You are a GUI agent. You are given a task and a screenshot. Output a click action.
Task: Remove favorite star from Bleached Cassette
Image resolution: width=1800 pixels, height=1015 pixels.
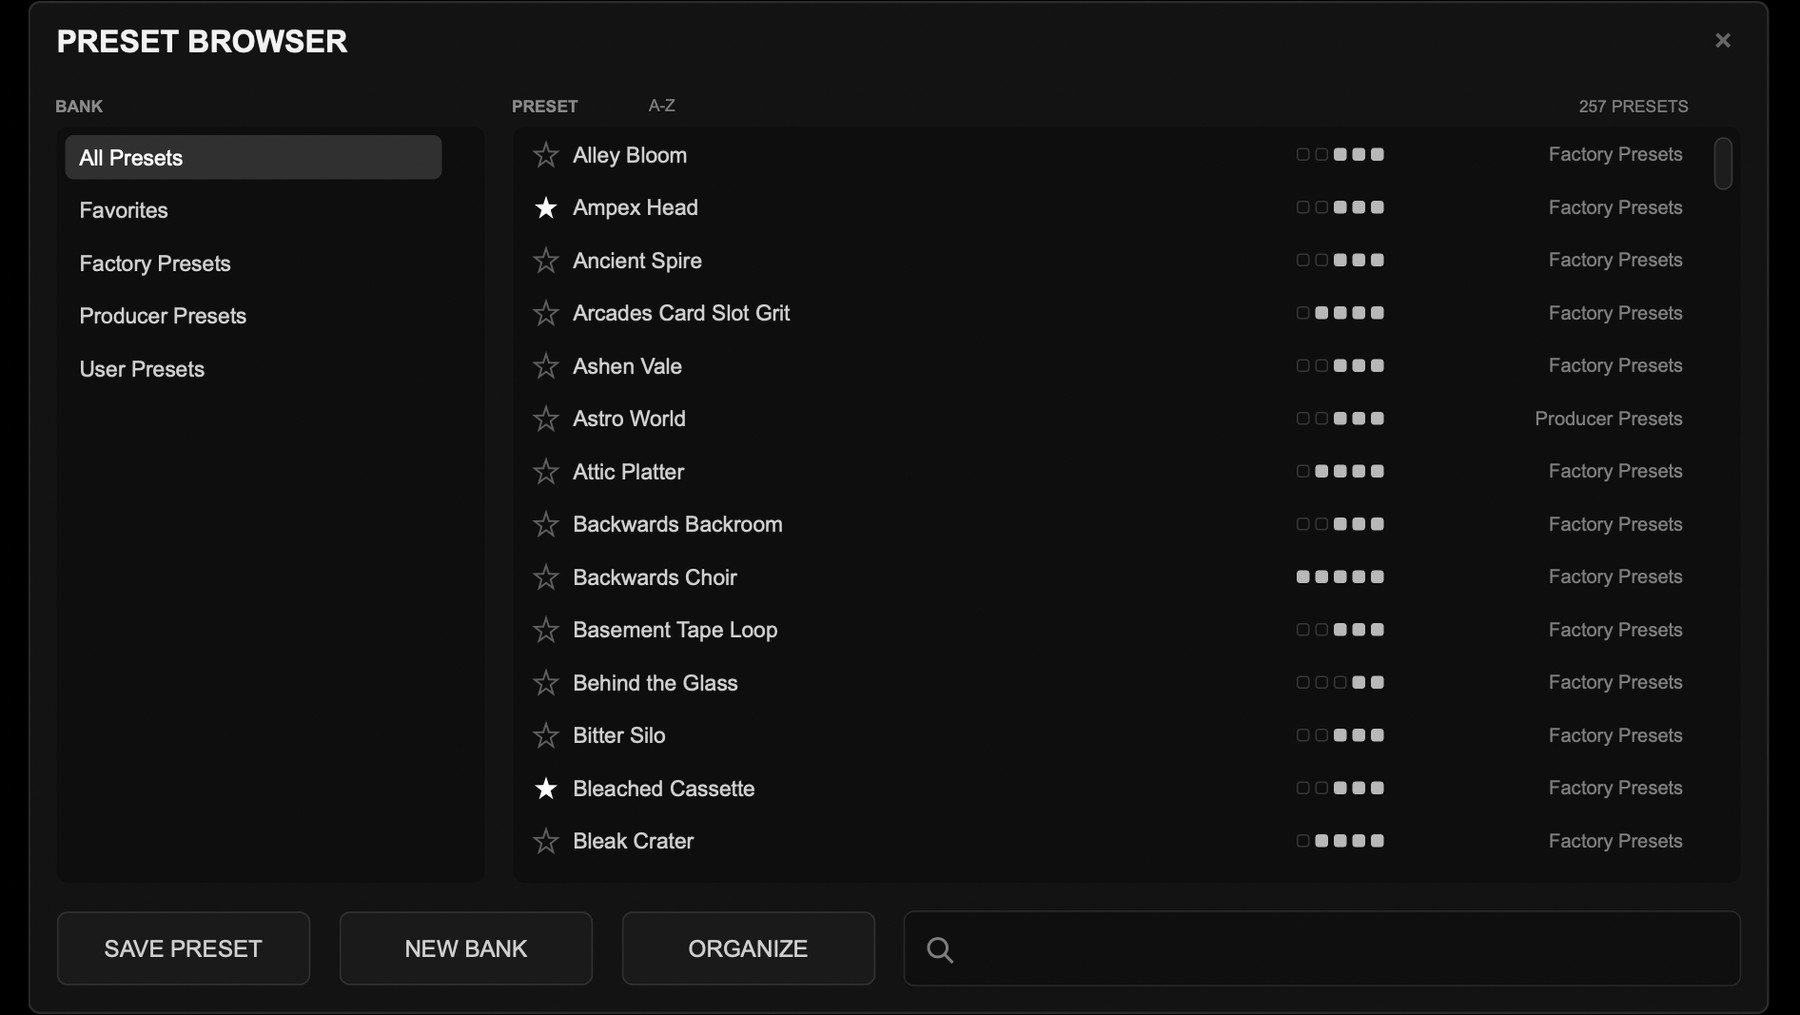545,788
